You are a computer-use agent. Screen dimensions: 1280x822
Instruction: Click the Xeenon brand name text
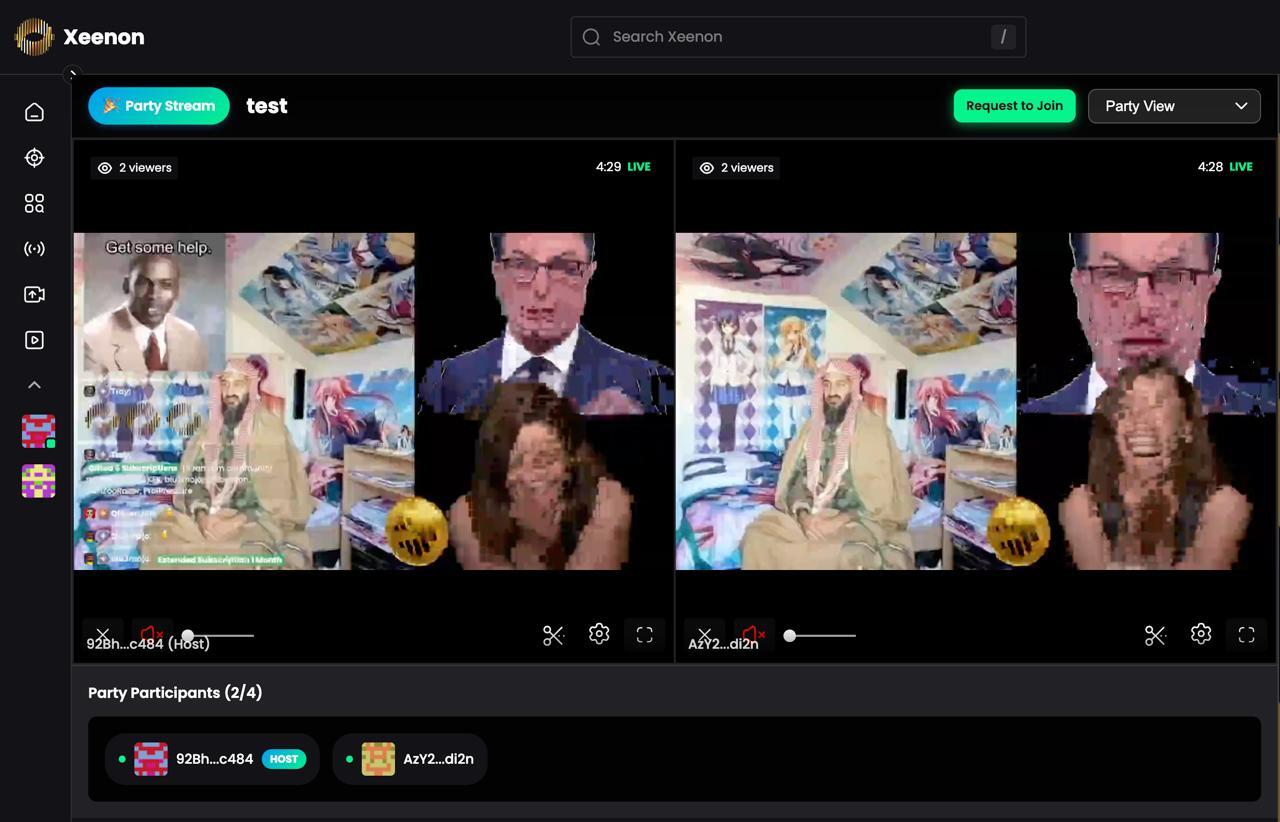point(104,37)
